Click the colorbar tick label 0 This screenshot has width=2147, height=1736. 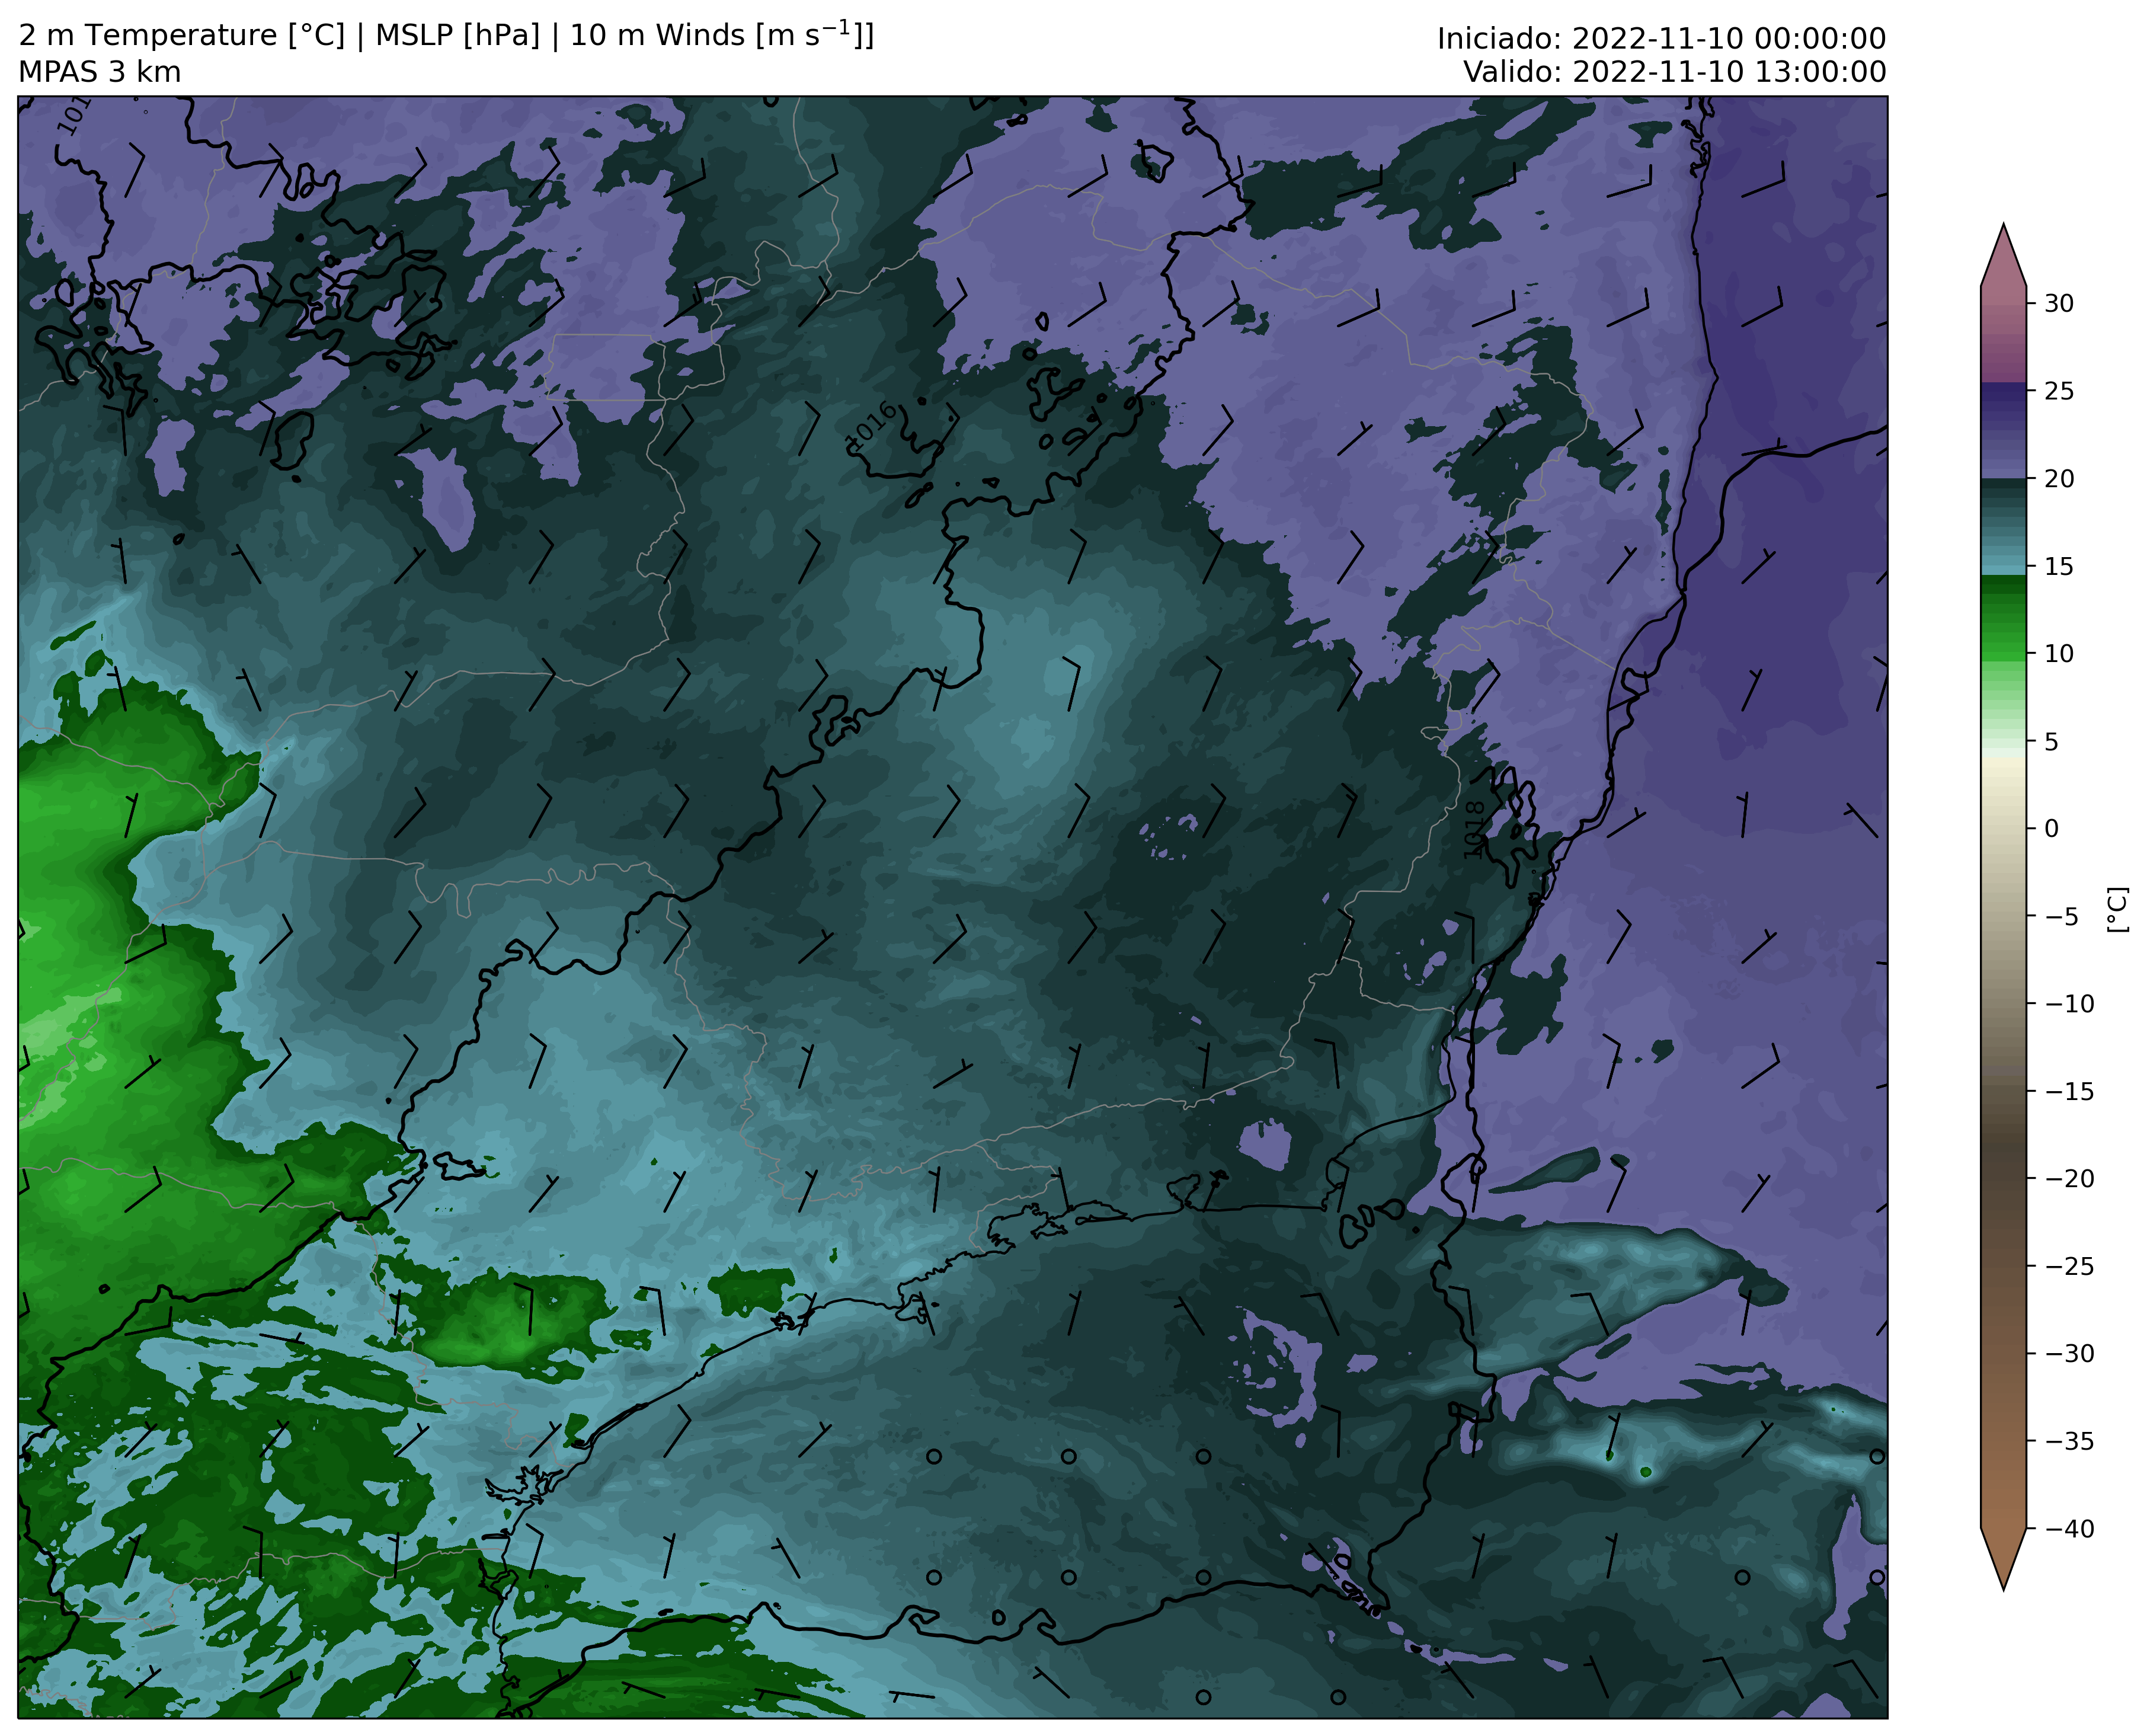2051,829
